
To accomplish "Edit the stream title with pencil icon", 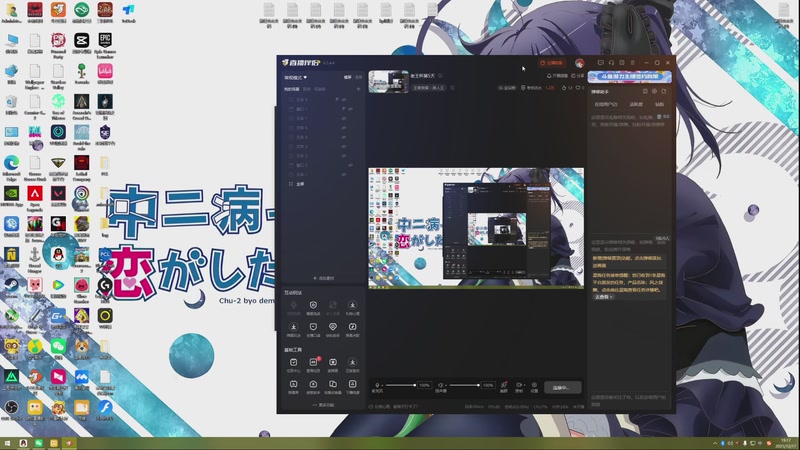I will pyautogui.click(x=440, y=76).
